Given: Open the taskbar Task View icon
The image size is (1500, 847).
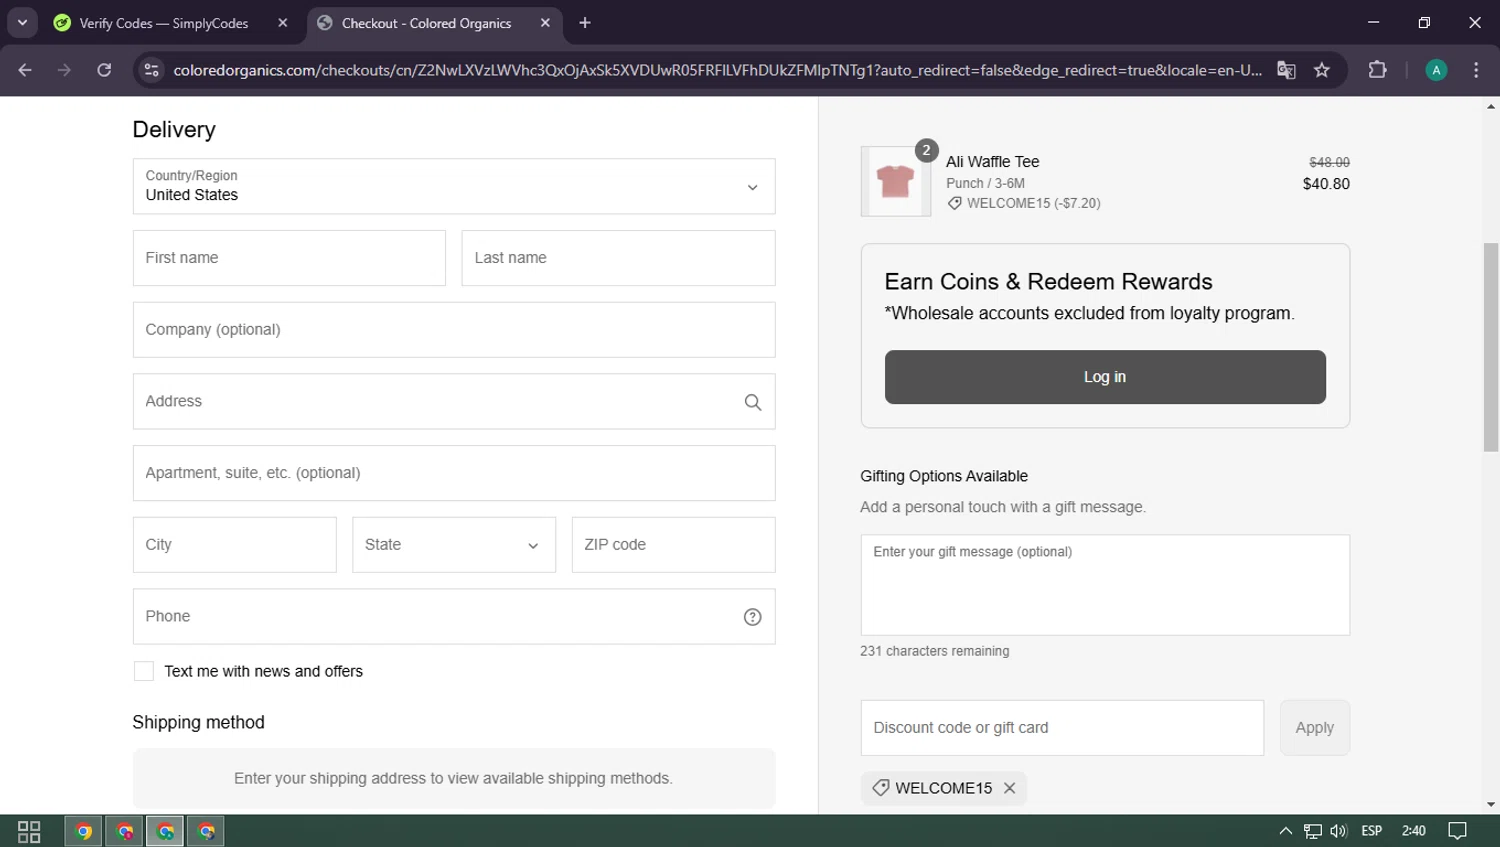Looking at the screenshot, I should (29, 831).
